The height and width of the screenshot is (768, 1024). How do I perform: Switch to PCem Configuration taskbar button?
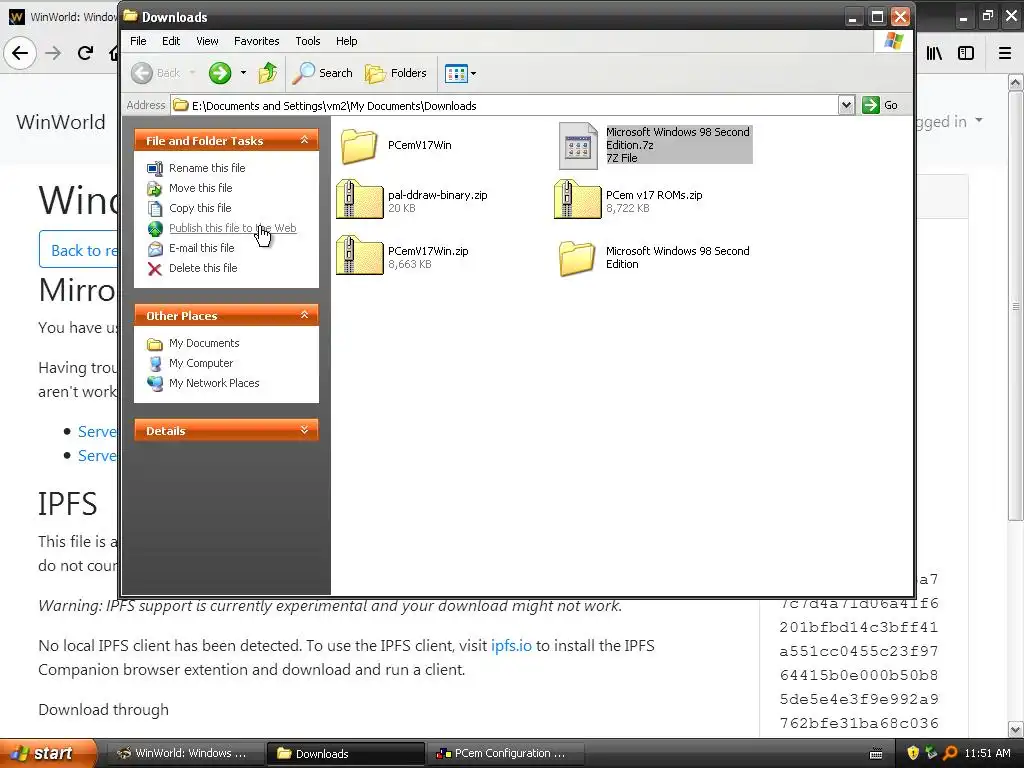coord(504,753)
